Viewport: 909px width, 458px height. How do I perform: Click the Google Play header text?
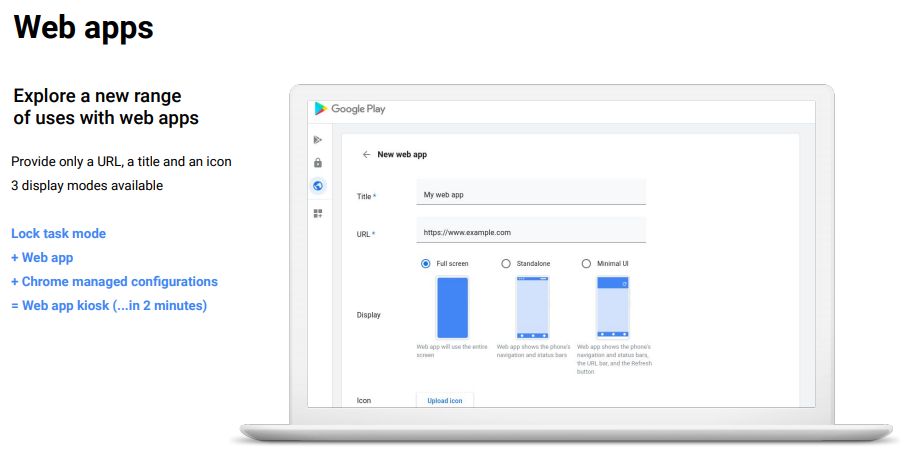pyautogui.click(x=358, y=109)
